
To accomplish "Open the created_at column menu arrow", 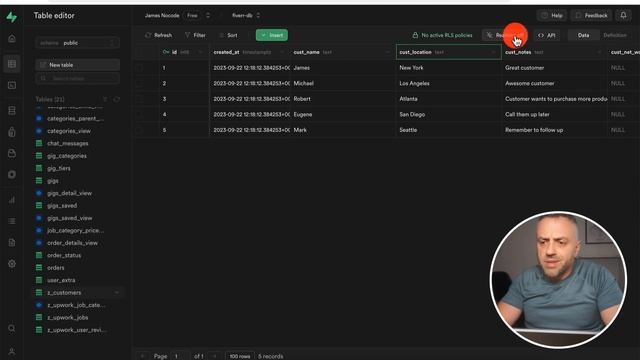I will pyautogui.click(x=282, y=52).
